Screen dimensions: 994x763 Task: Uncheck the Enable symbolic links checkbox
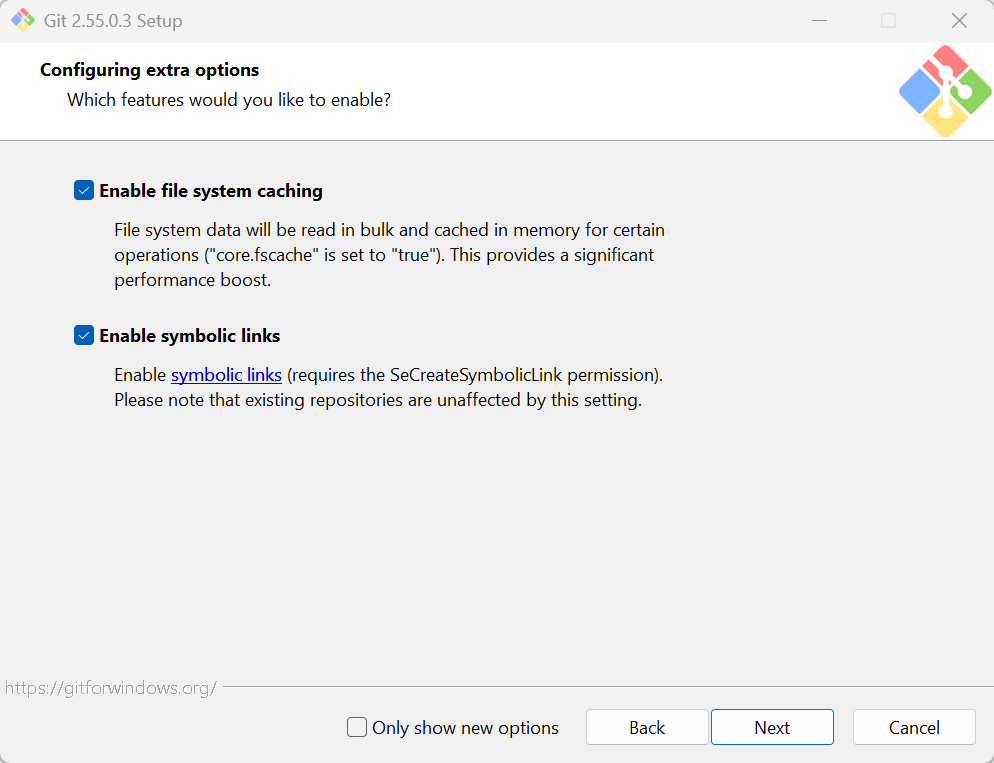[84, 335]
